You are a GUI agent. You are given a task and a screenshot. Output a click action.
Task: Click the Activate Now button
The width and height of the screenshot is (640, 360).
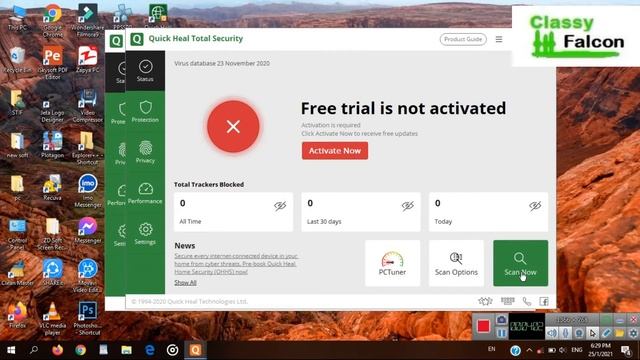(x=335, y=151)
